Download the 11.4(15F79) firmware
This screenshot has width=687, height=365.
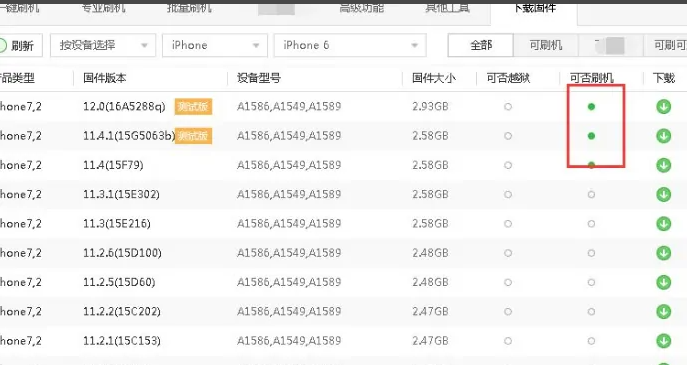664,165
